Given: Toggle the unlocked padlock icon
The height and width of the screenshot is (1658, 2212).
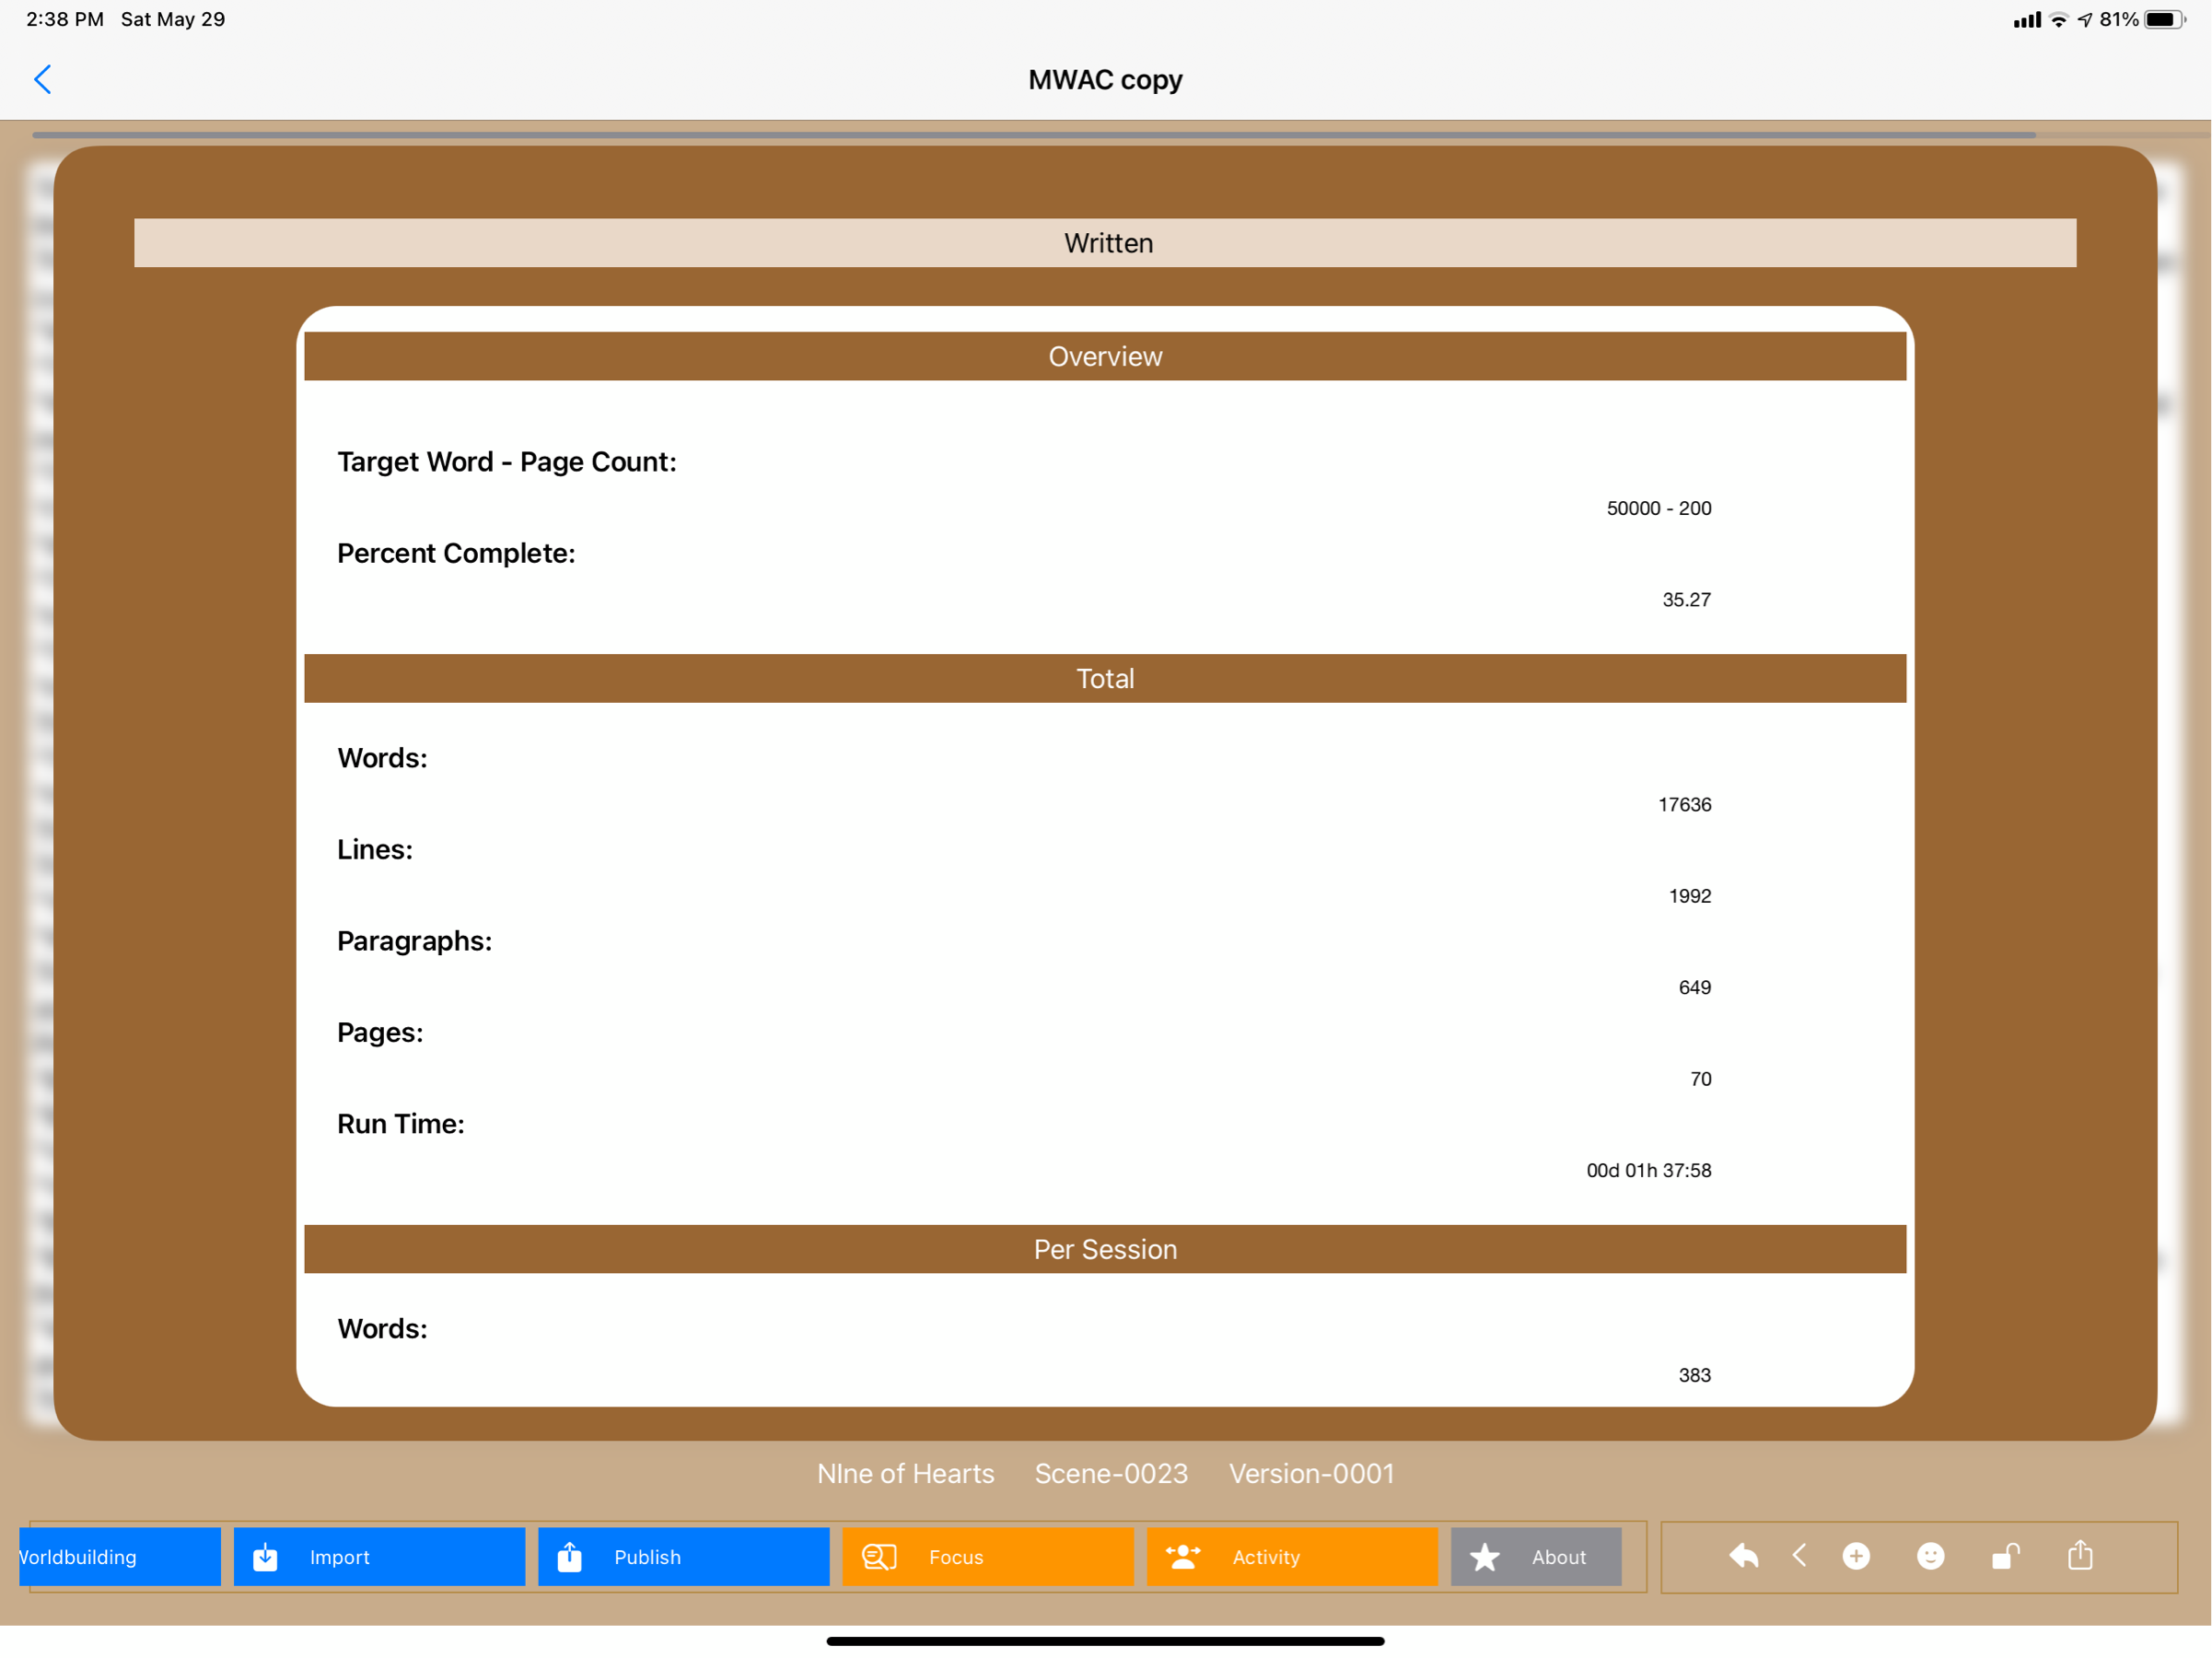Looking at the screenshot, I should coord(2005,1556).
